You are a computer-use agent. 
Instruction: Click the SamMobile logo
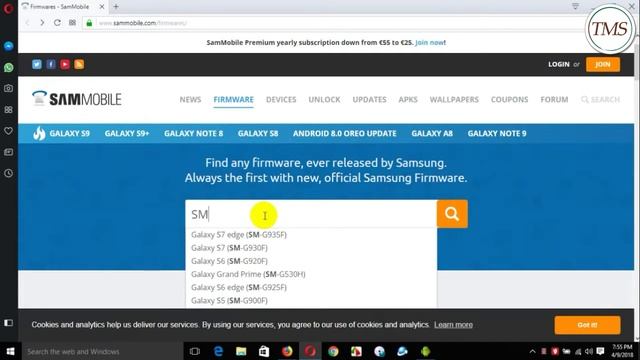[77, 99]
